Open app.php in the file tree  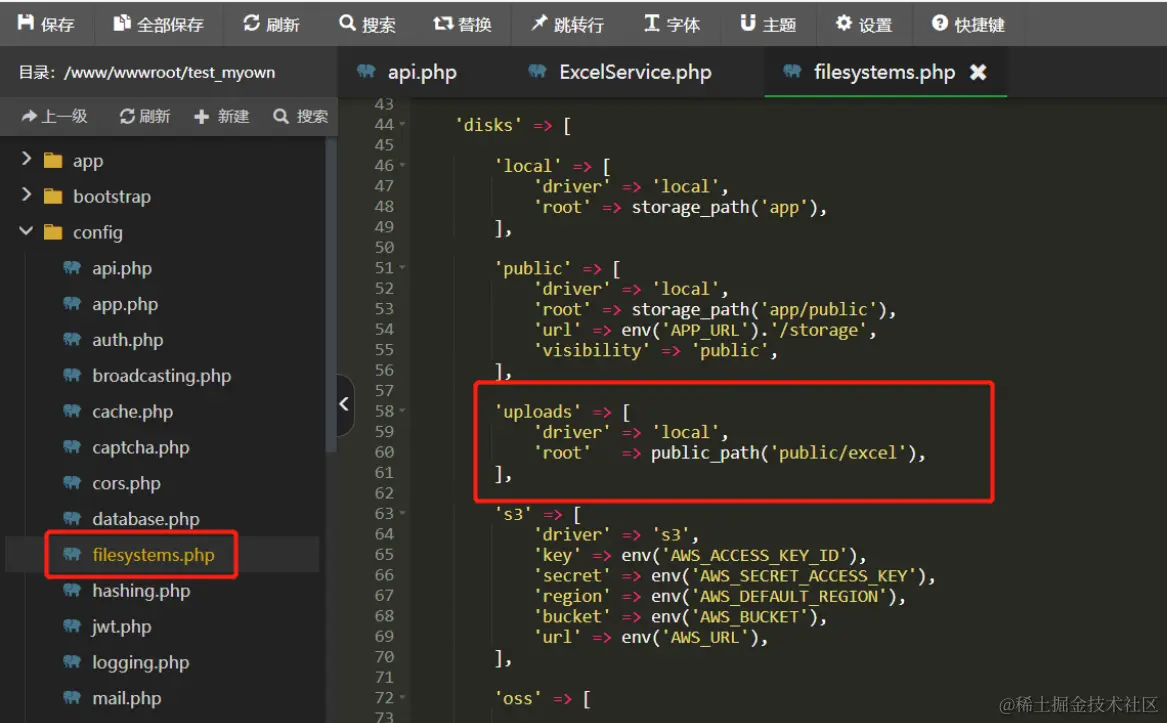tap(125, 304)
